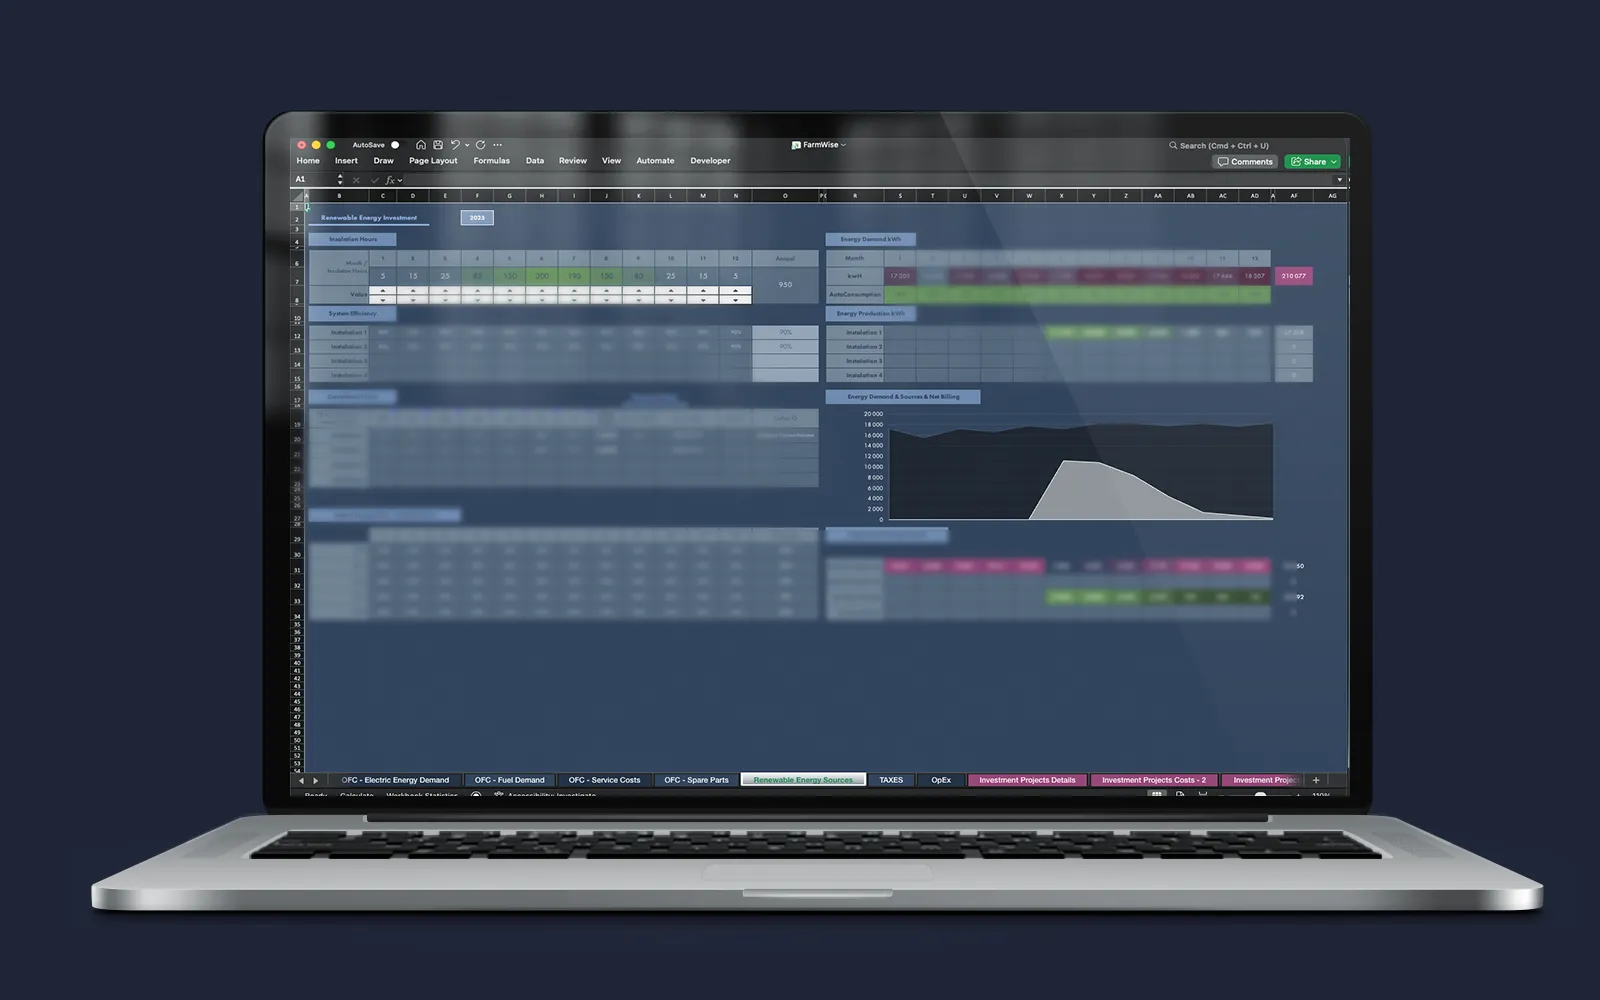
Task: Switch to Investment Projects Details sheet
Action: tap(1027, 780)
